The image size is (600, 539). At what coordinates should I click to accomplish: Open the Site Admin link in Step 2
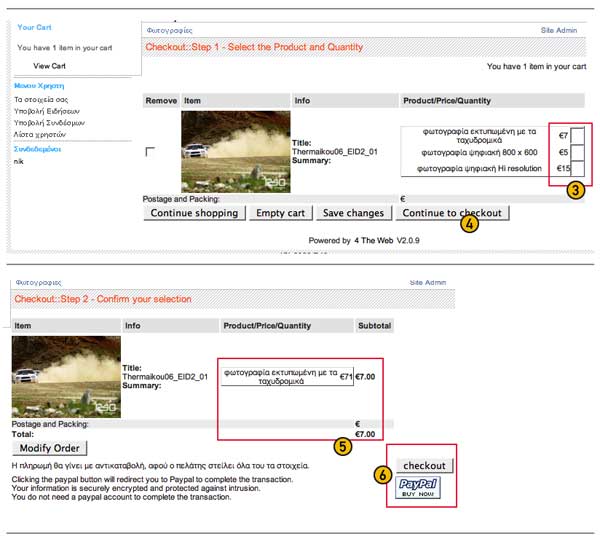click(429, 283)
